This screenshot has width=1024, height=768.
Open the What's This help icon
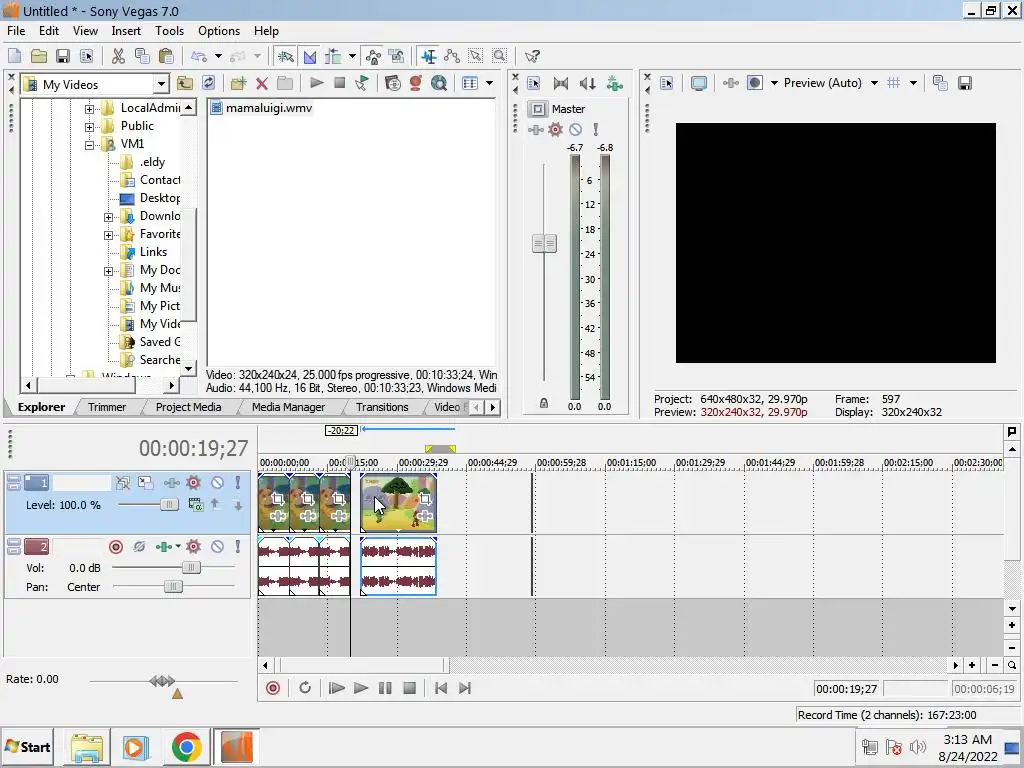[532, 56]
